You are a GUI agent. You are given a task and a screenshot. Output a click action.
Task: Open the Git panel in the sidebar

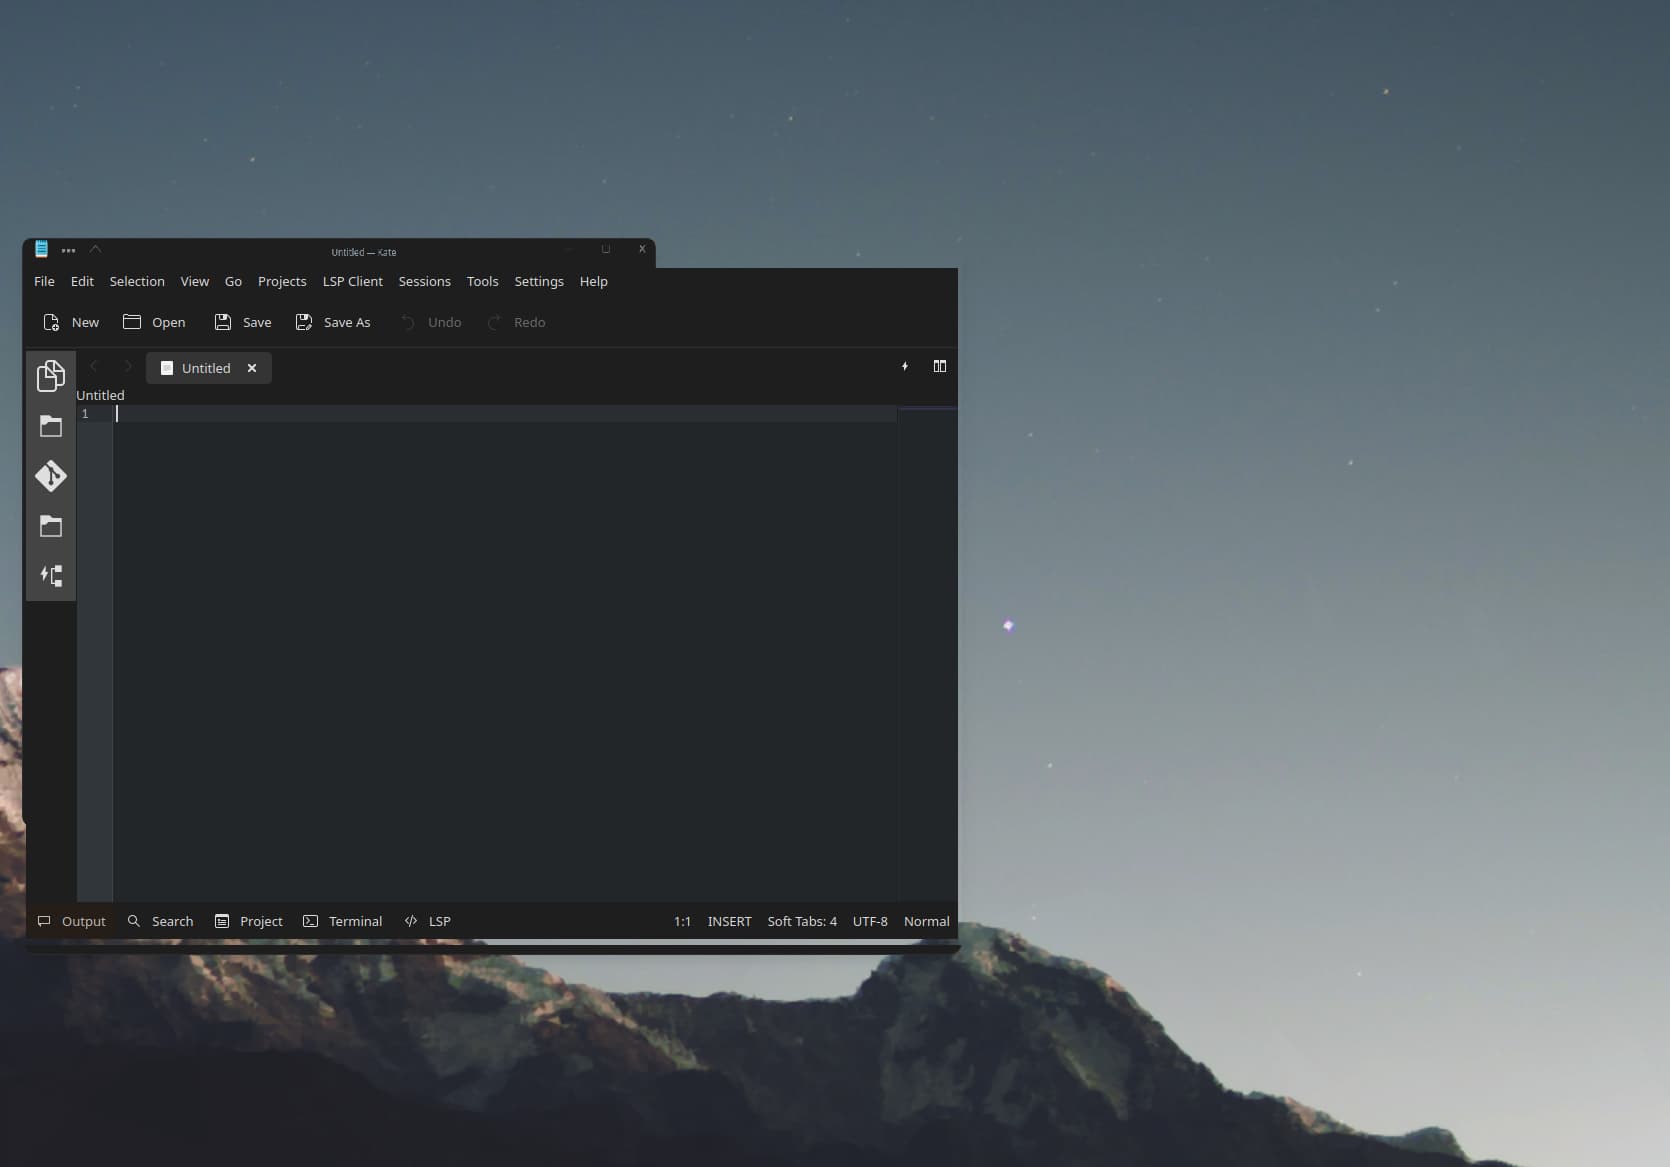click(51, 477)
